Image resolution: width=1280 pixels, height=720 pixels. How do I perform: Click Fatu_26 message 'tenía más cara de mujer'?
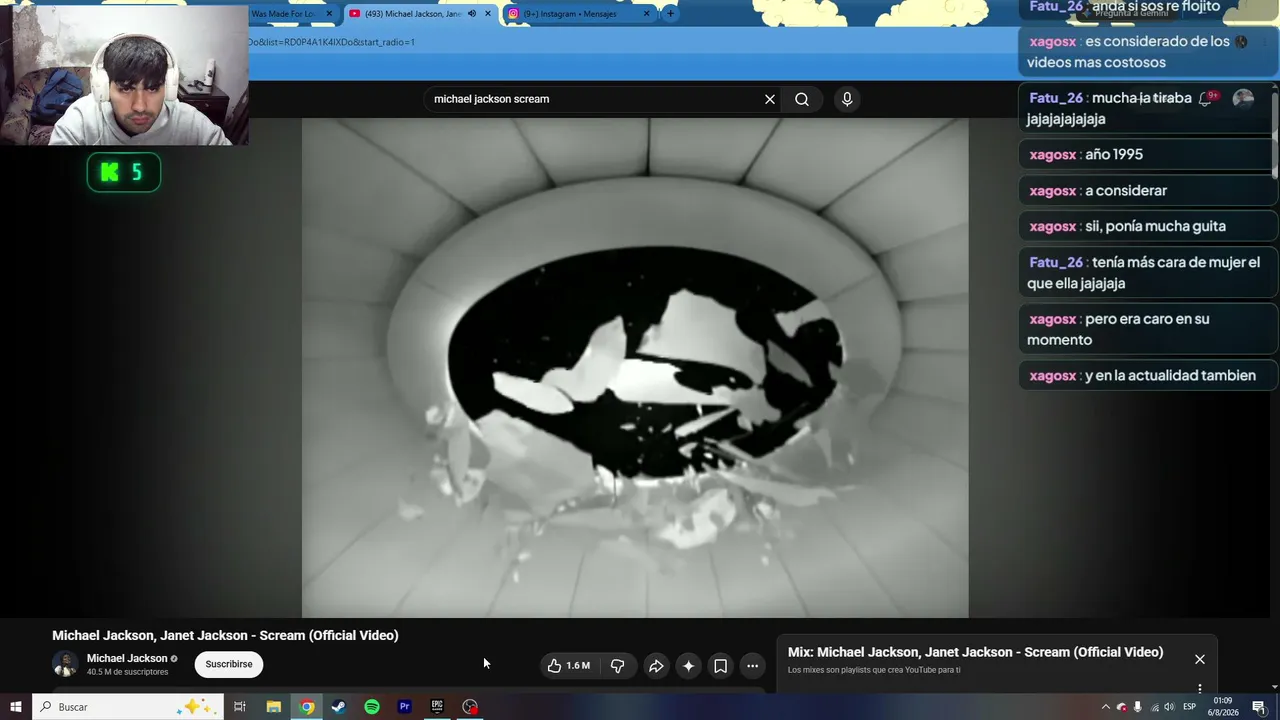click(x=1147, y=273)
